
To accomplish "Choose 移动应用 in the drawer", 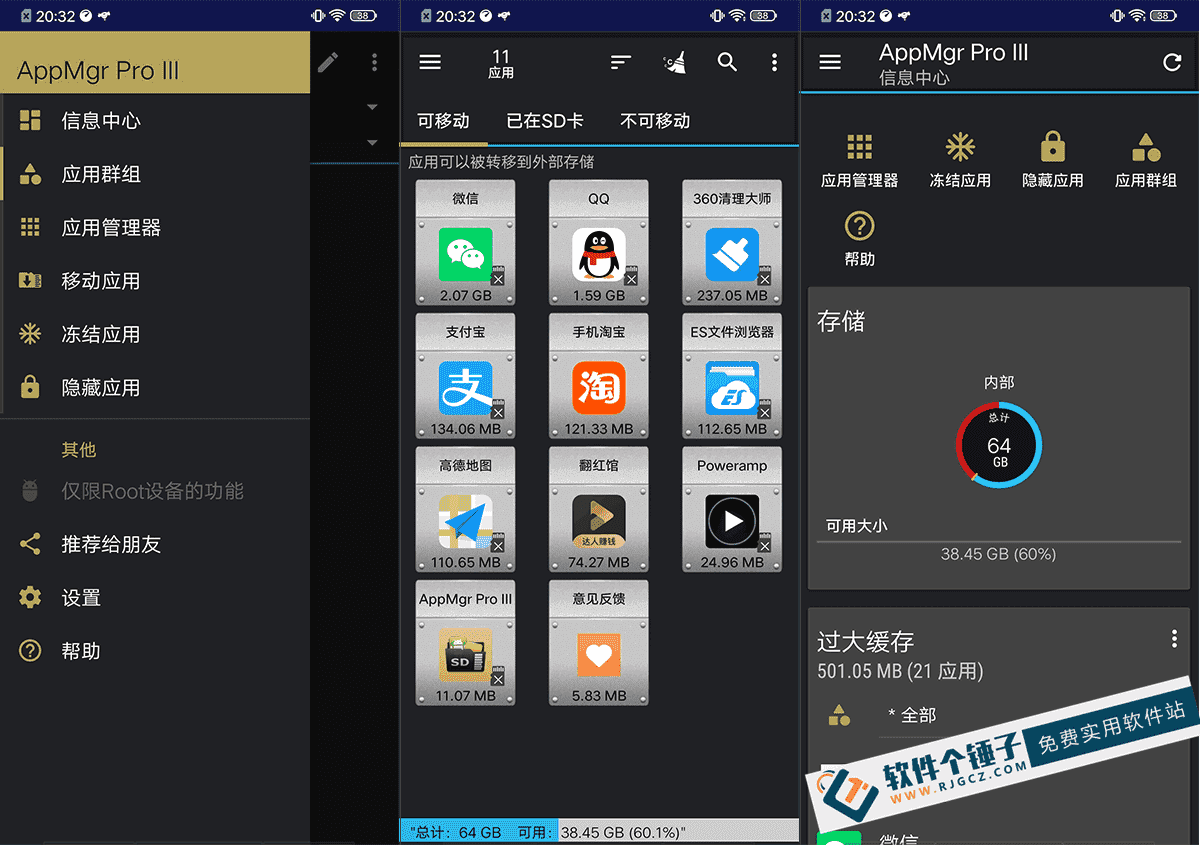I will tap(155, 281).
